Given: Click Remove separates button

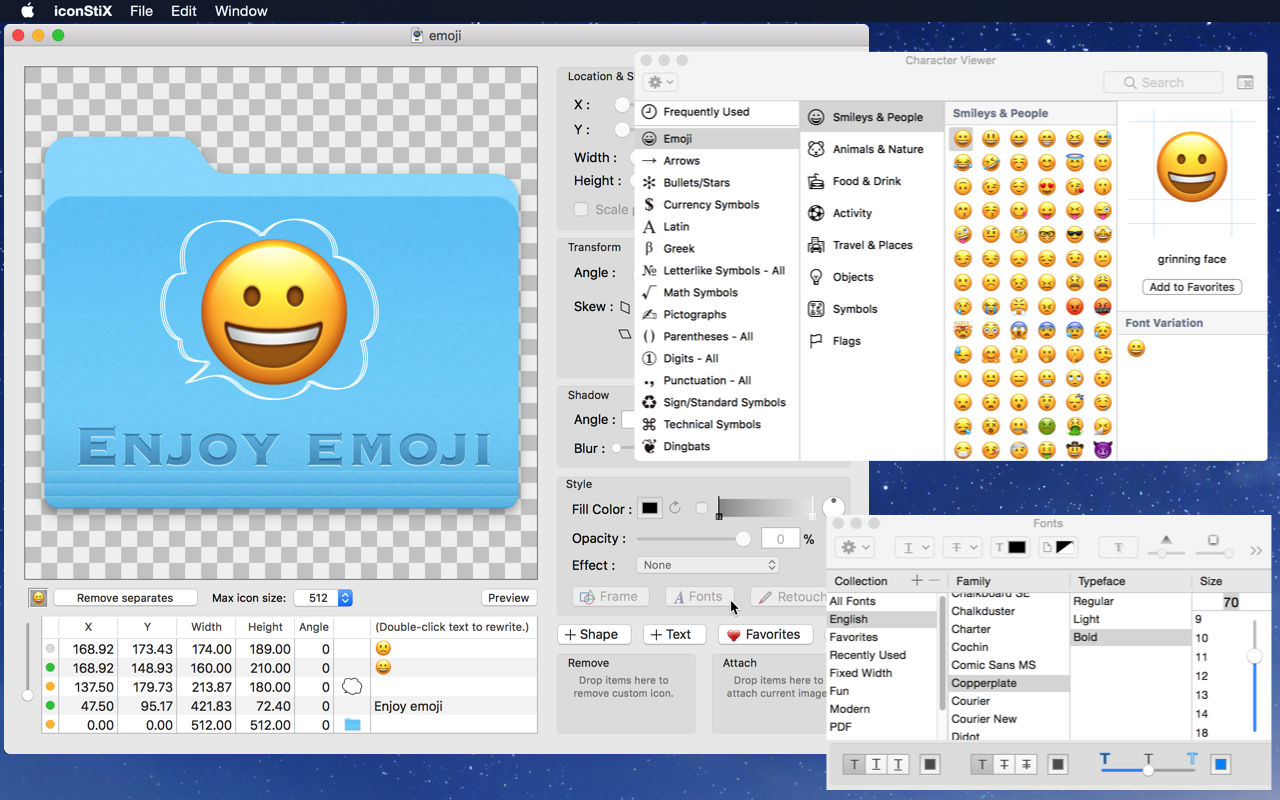Looking at the screenshot, I should [125, 598].
